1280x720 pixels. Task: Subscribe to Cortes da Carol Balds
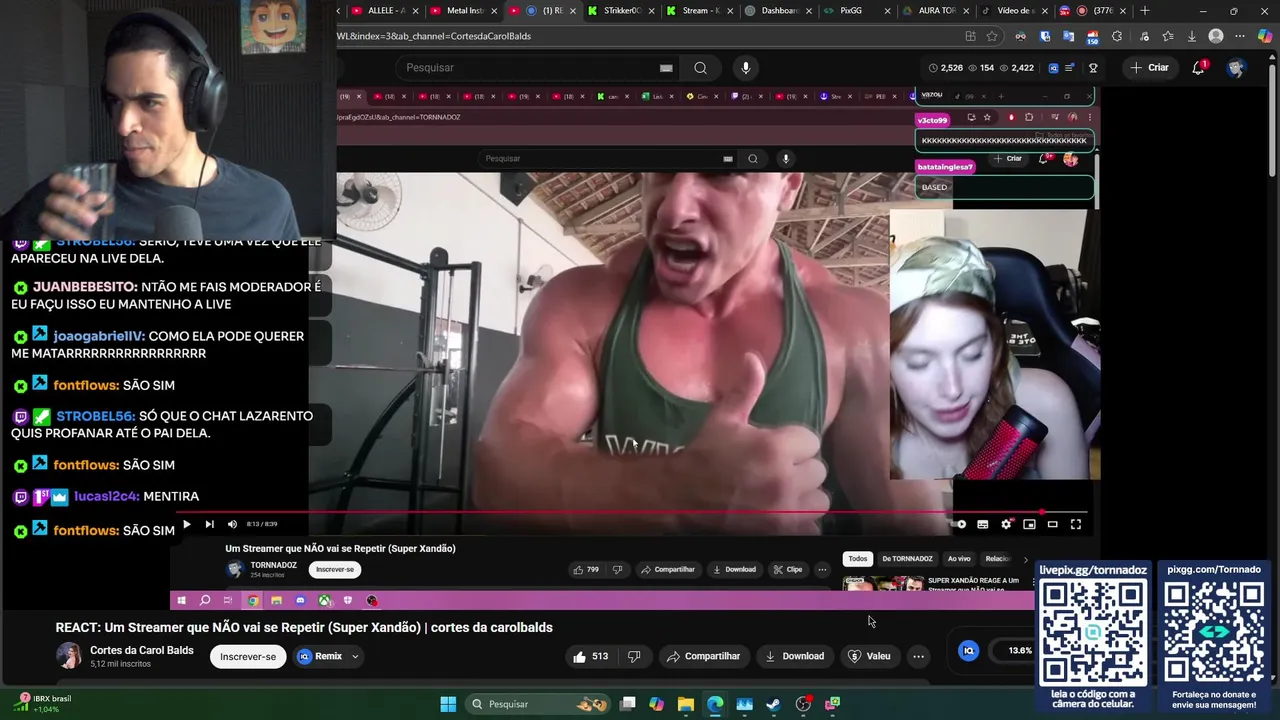click(x=248, y=656)
